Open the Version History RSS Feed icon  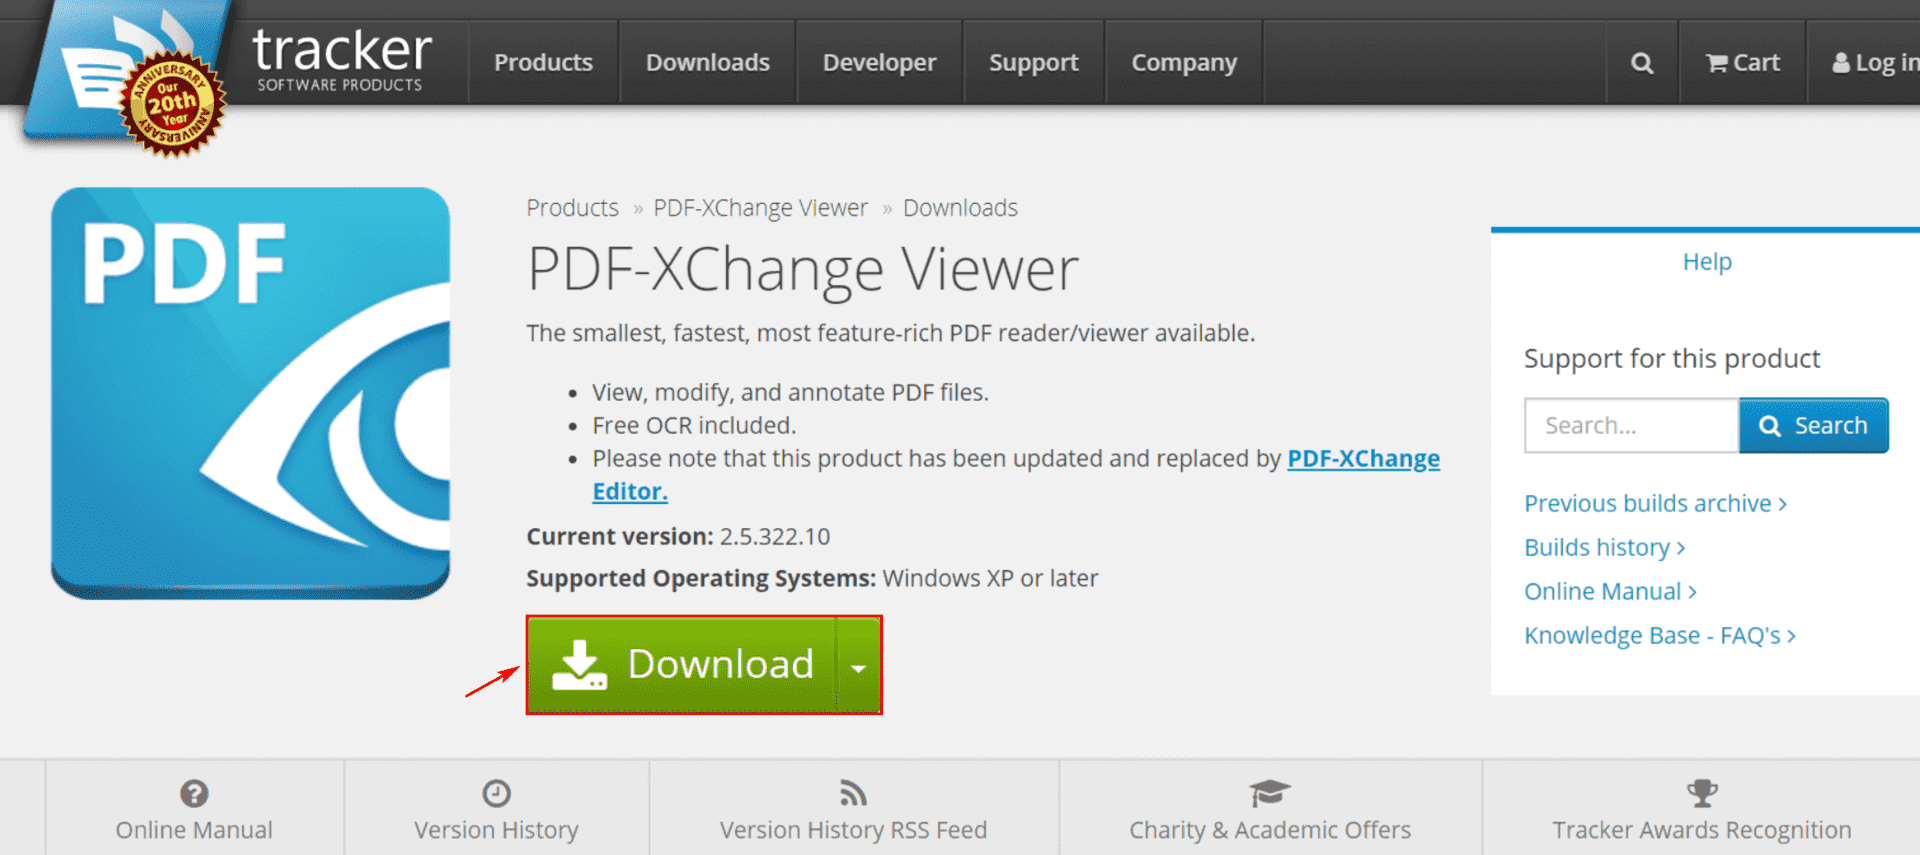coord(853,793)
